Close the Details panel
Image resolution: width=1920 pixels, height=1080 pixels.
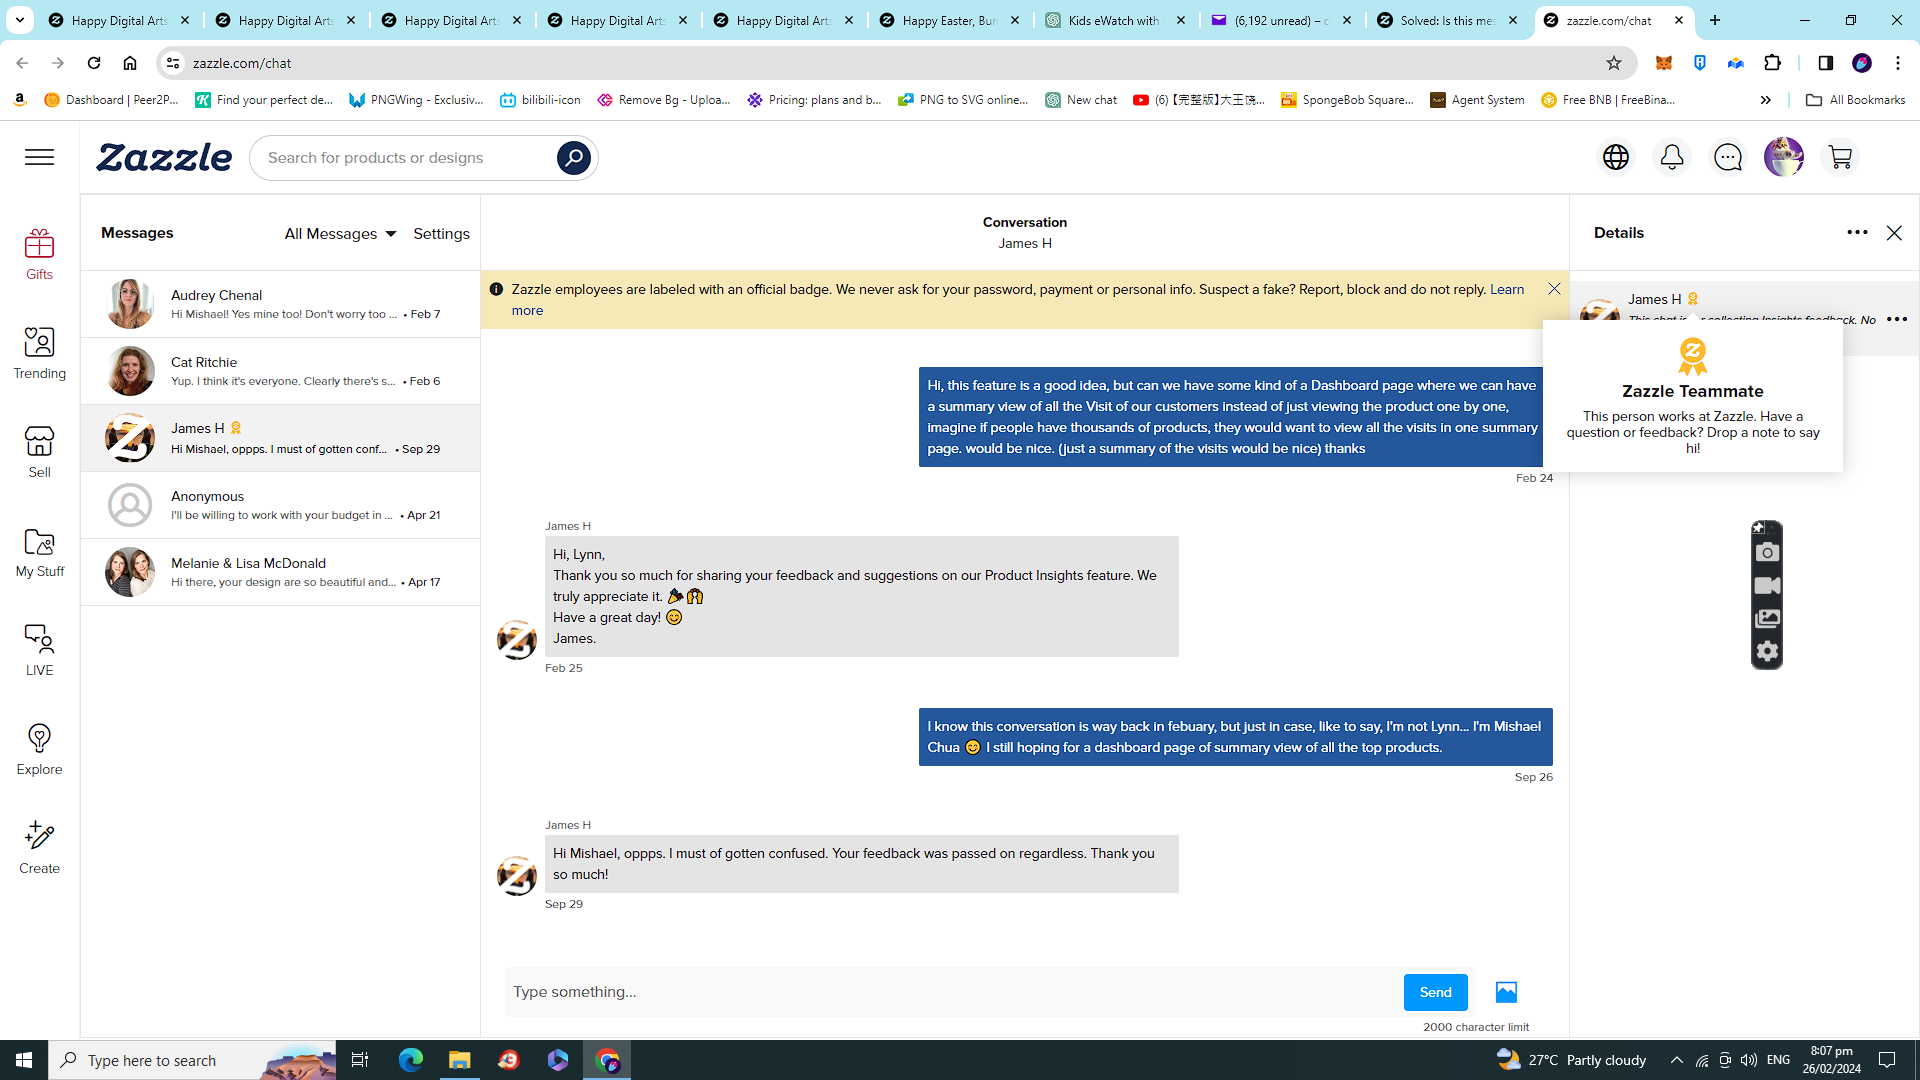[1894, 233]
